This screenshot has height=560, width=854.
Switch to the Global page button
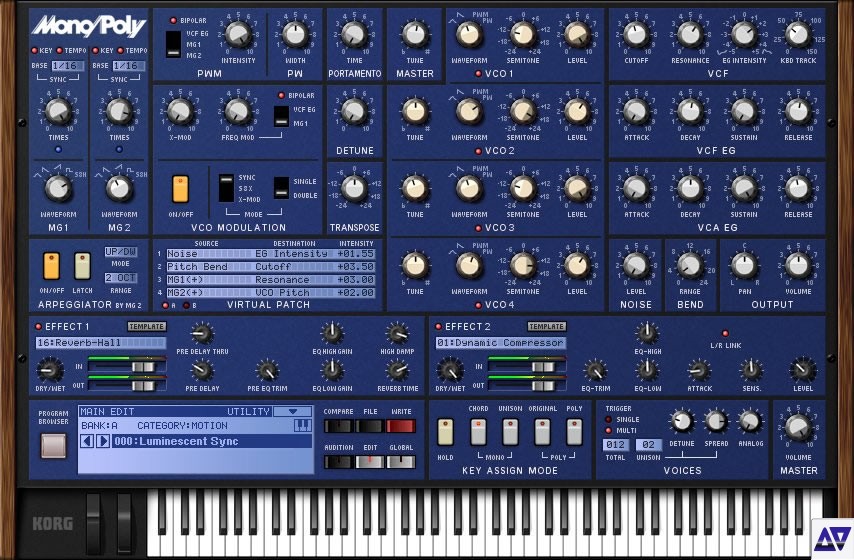[x=401, y=462]
